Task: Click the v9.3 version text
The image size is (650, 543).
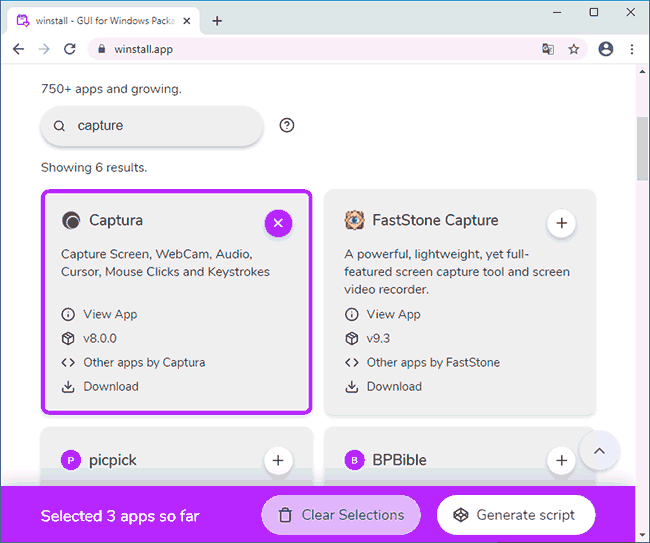Action: tap(378, 338)
